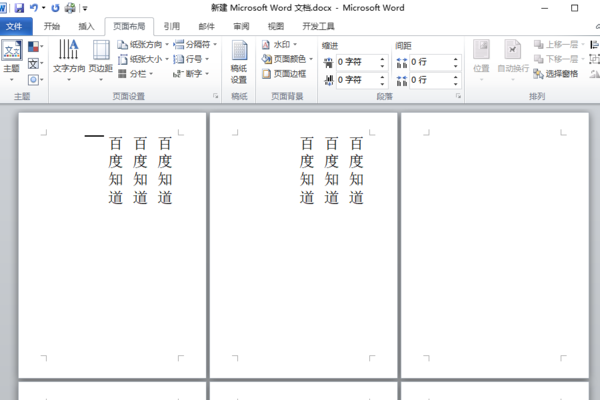
Task: Click the left indent icon under 缩进
Action: click(328, 62)
